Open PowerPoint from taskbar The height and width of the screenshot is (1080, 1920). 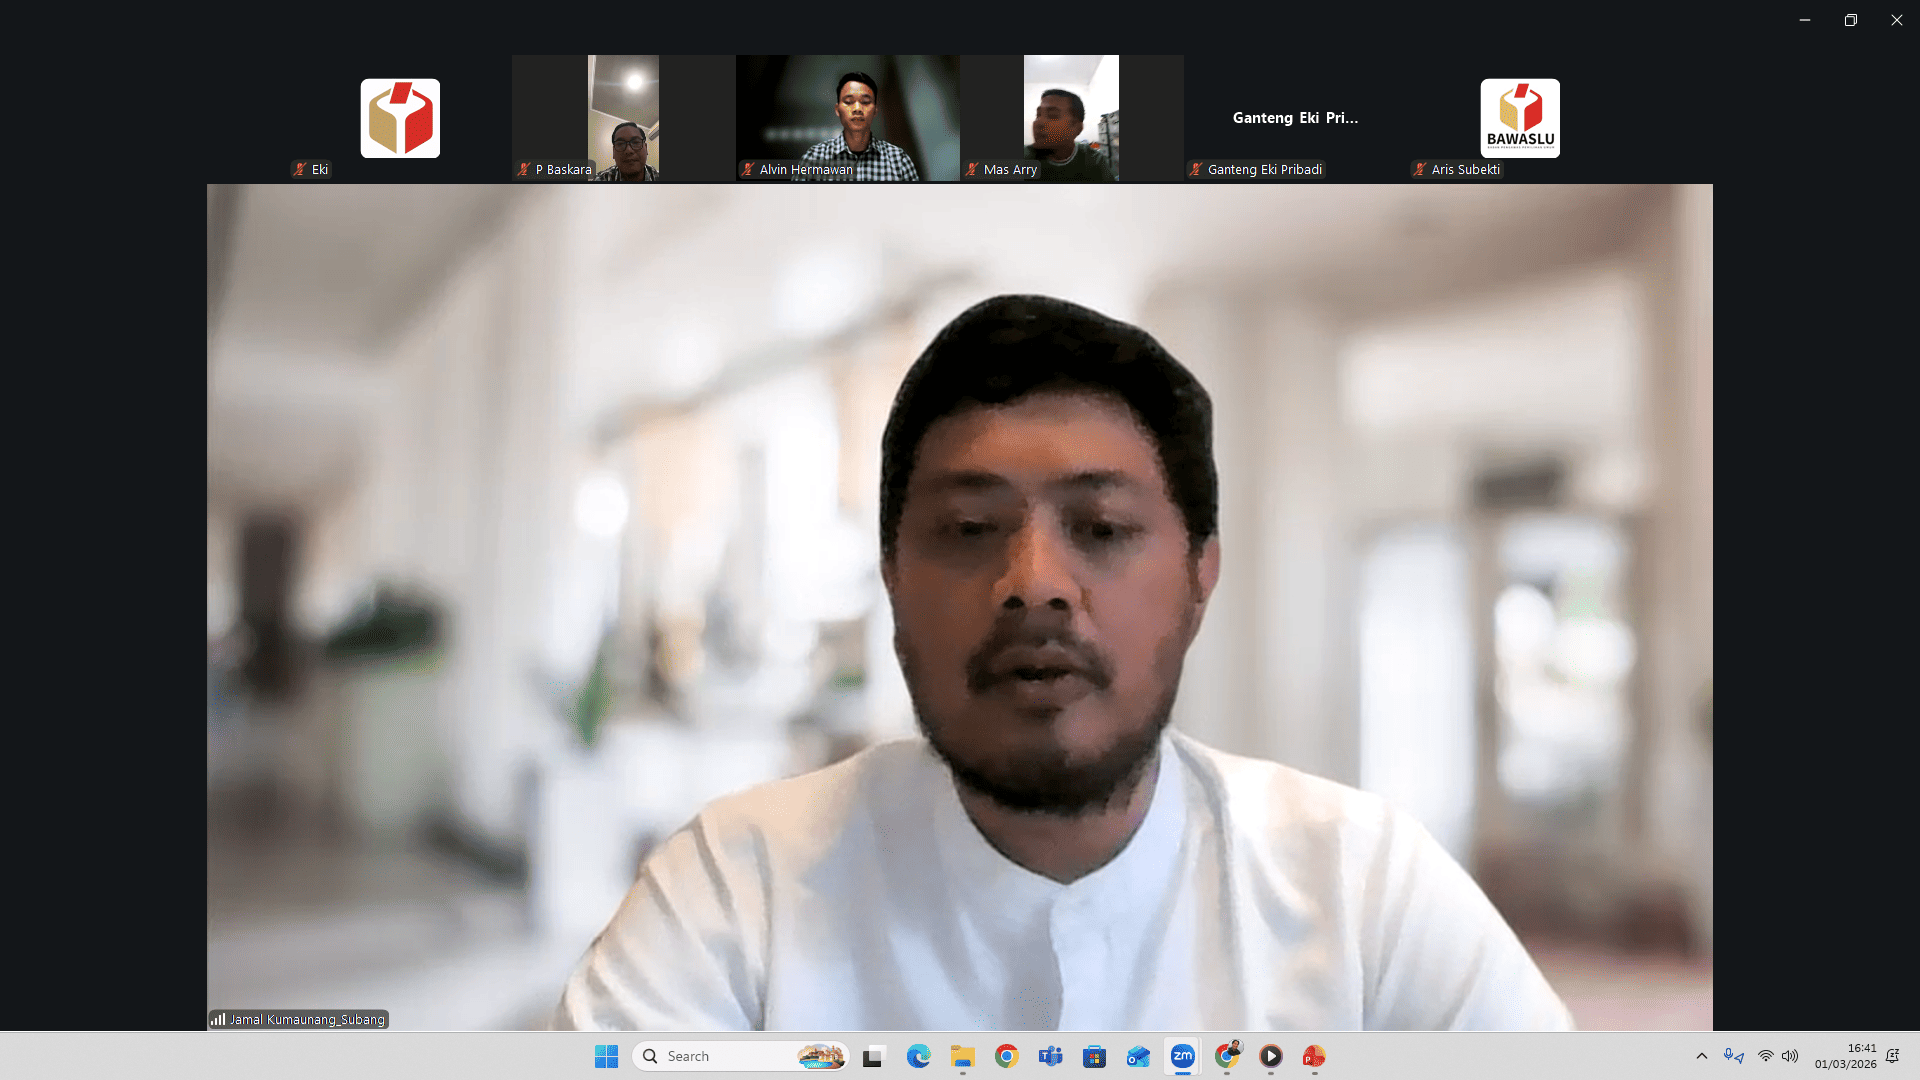coord(1313,1056)
